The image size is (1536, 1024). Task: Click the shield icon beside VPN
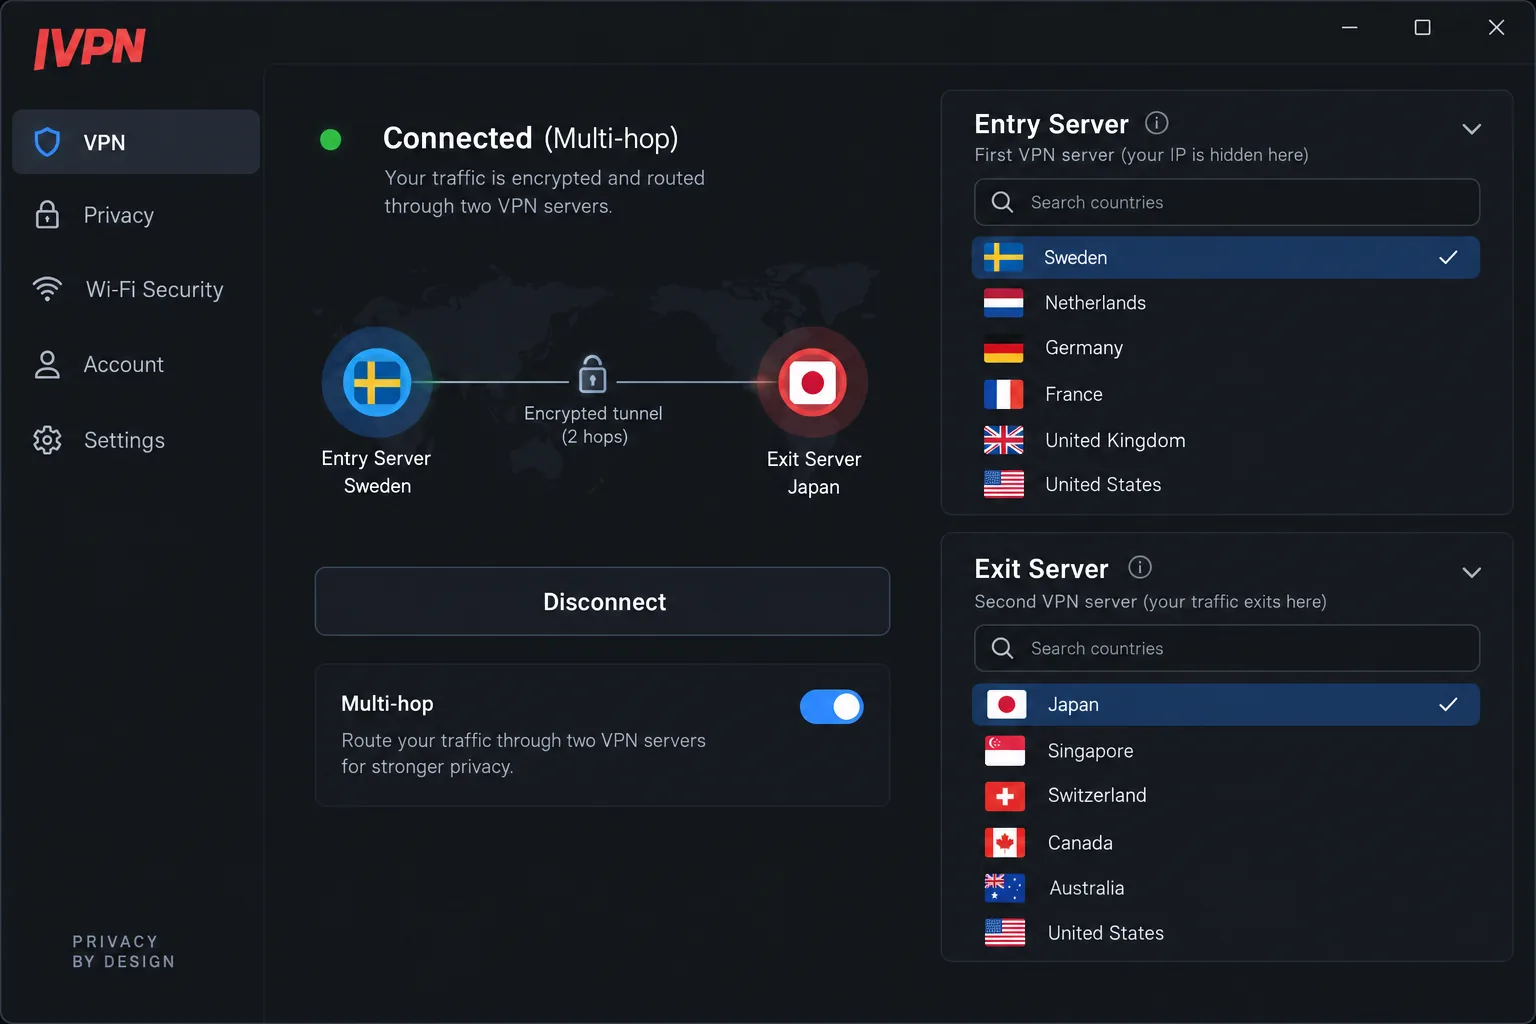coord(47,142)
